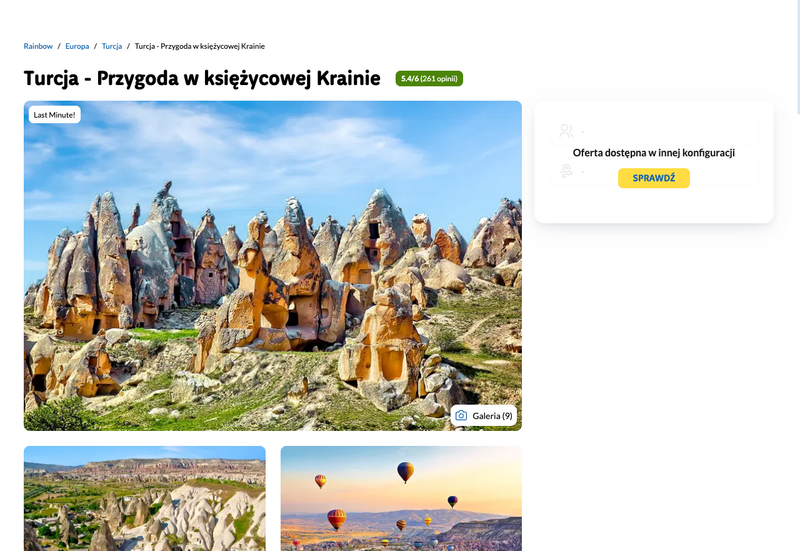Click the location pin icon in the booking card
The height and width of the screenshot is (551, 800).
pos(566,170)
